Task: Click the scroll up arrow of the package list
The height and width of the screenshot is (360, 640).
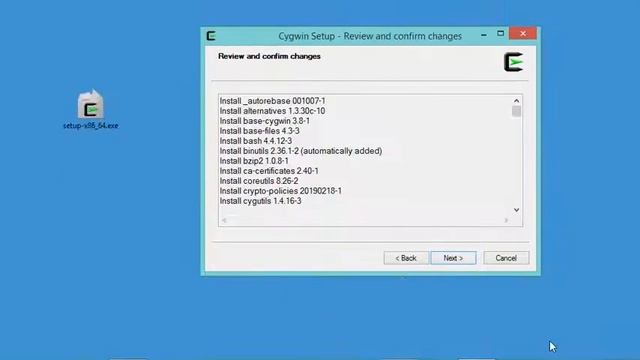Action: [516, 100]
